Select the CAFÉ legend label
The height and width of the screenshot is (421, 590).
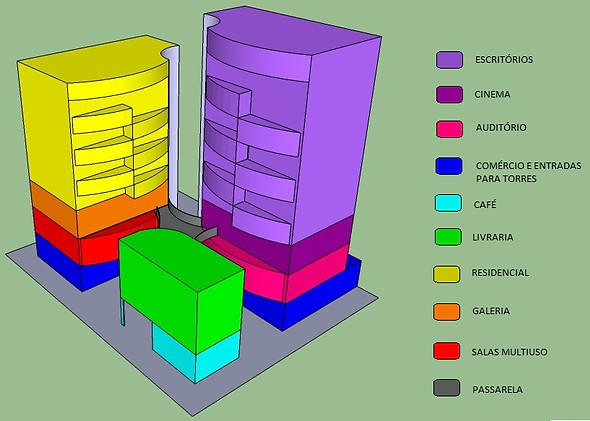coord(485,204)
